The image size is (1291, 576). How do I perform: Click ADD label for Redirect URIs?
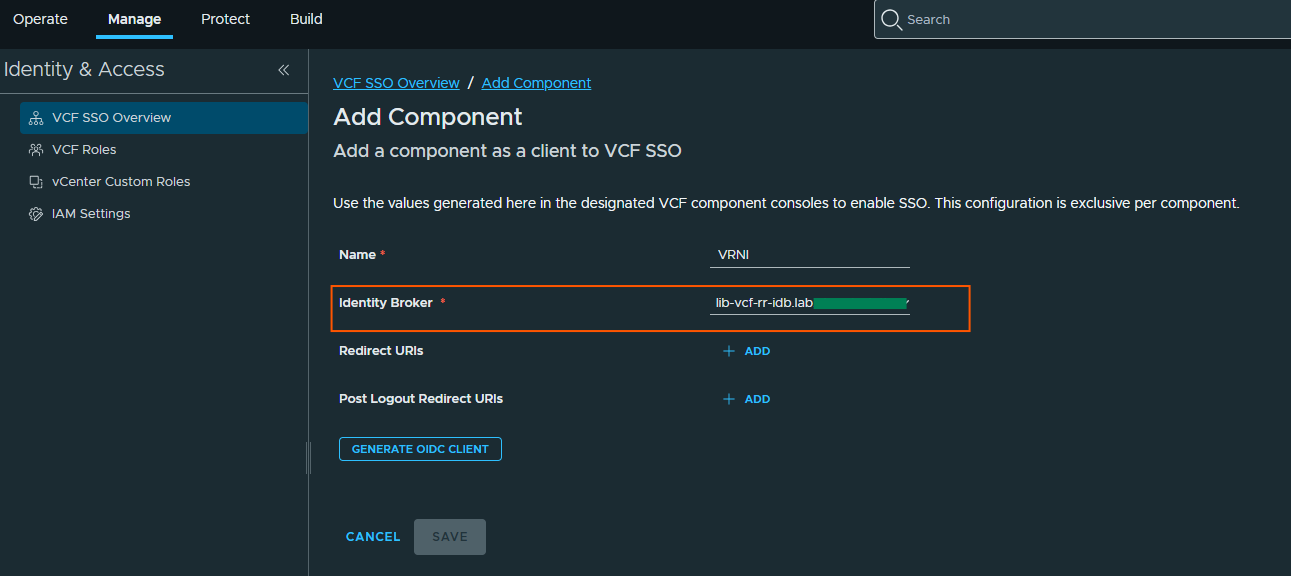point(757,352)
